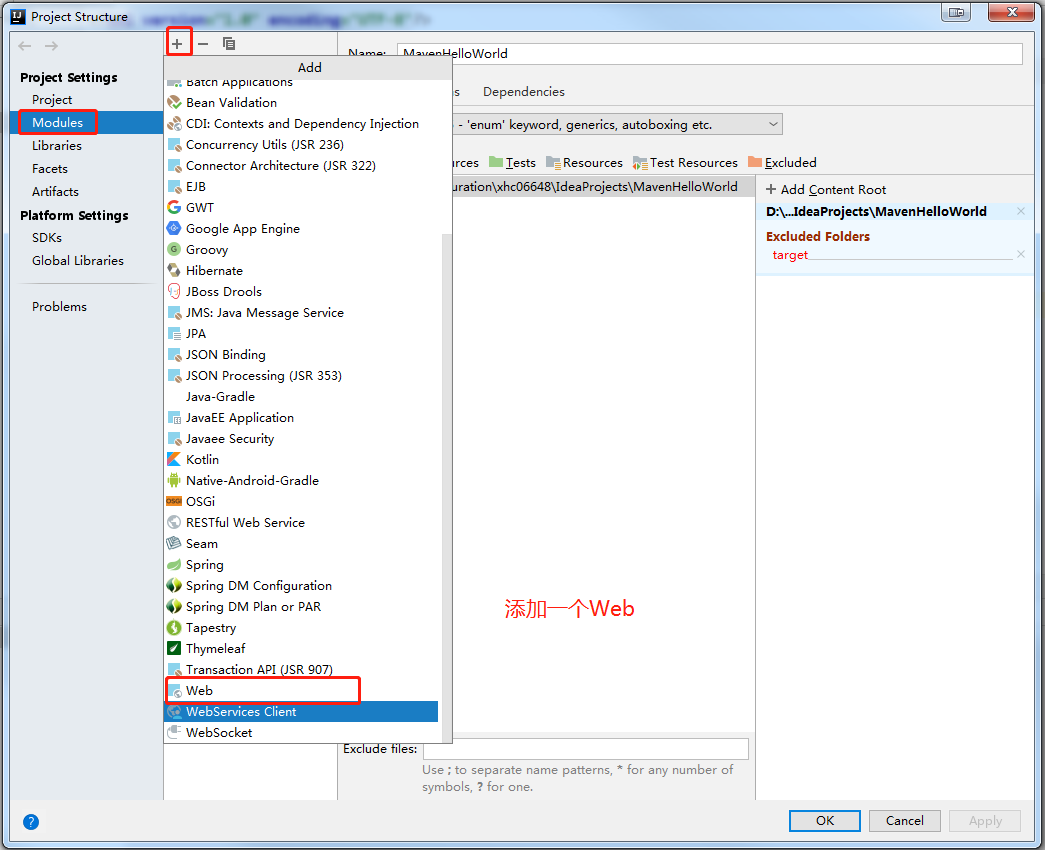
Task: Click the Groovy icon in Add list
Action: point(174,249)
